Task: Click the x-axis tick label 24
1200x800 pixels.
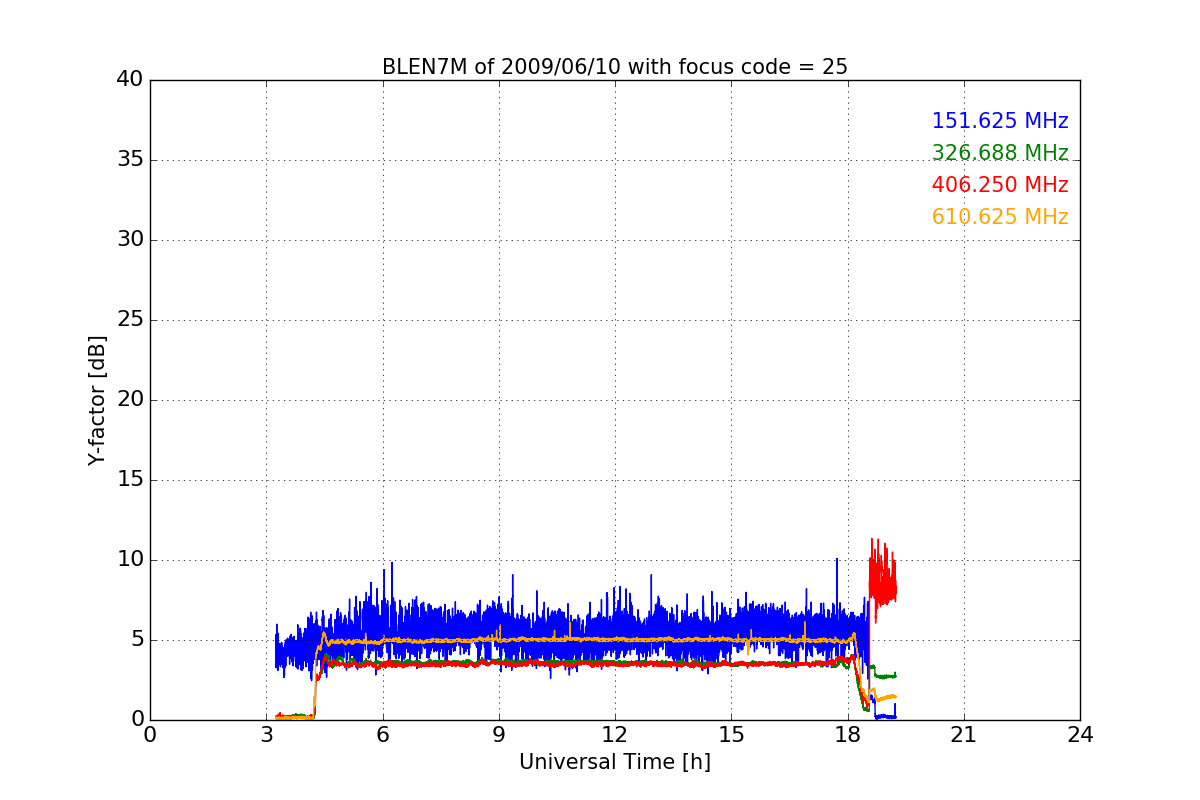Action: (x=1080, y=734)
